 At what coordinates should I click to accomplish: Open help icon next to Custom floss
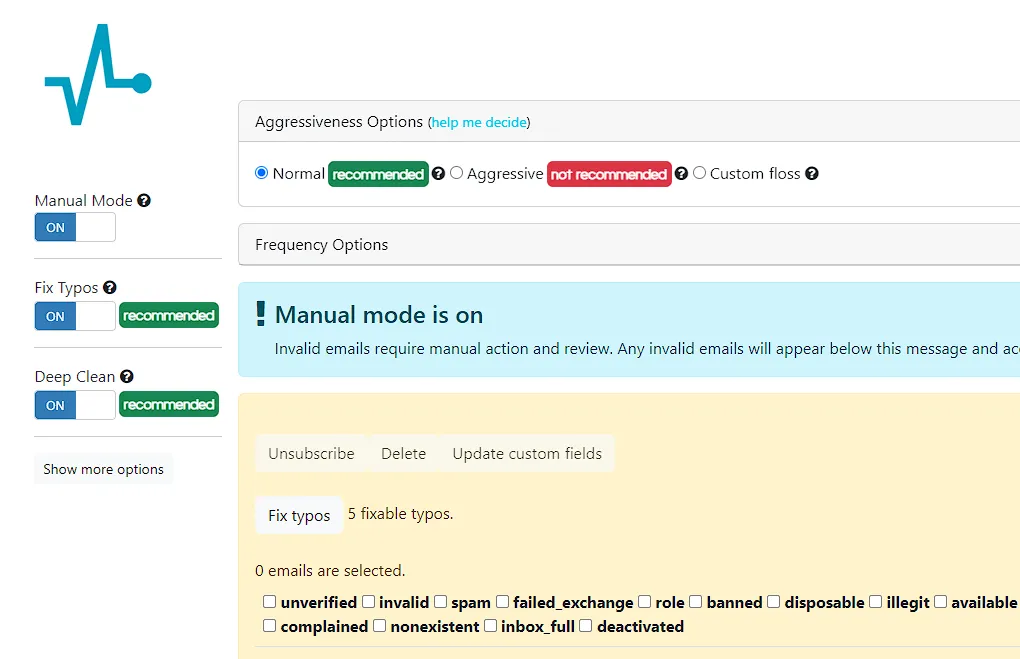[x=812, y=174]
